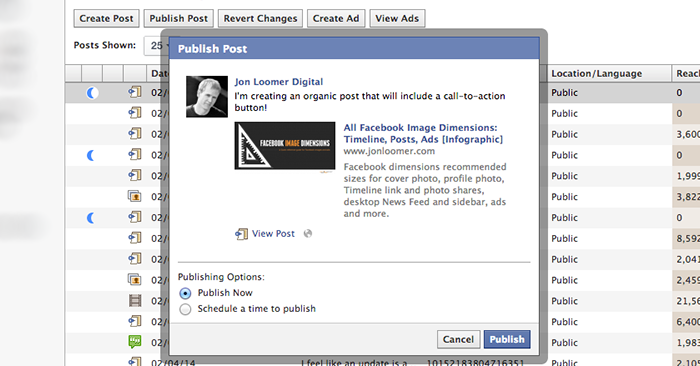Sort by the Location/Language column header
The height and width of the screenshot is (366, 700).
(609, 74)
